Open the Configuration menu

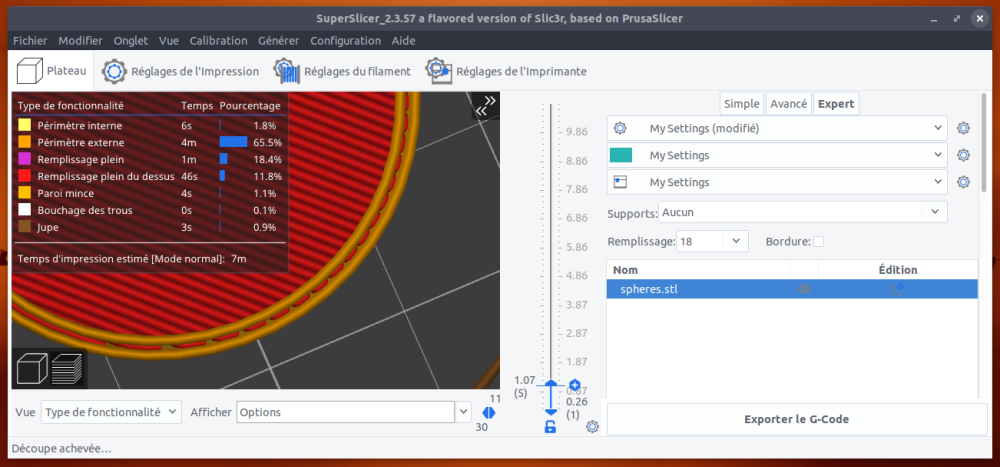pyautogui.click(x=346, y=41)
